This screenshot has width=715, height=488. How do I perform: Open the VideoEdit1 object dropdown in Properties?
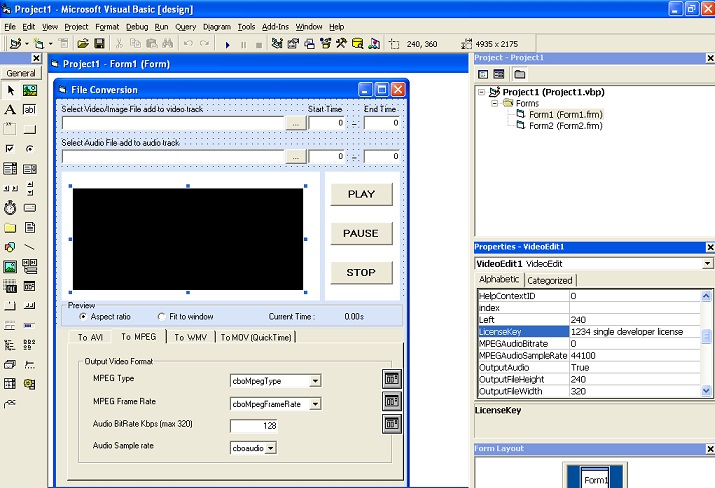(707, 264)
